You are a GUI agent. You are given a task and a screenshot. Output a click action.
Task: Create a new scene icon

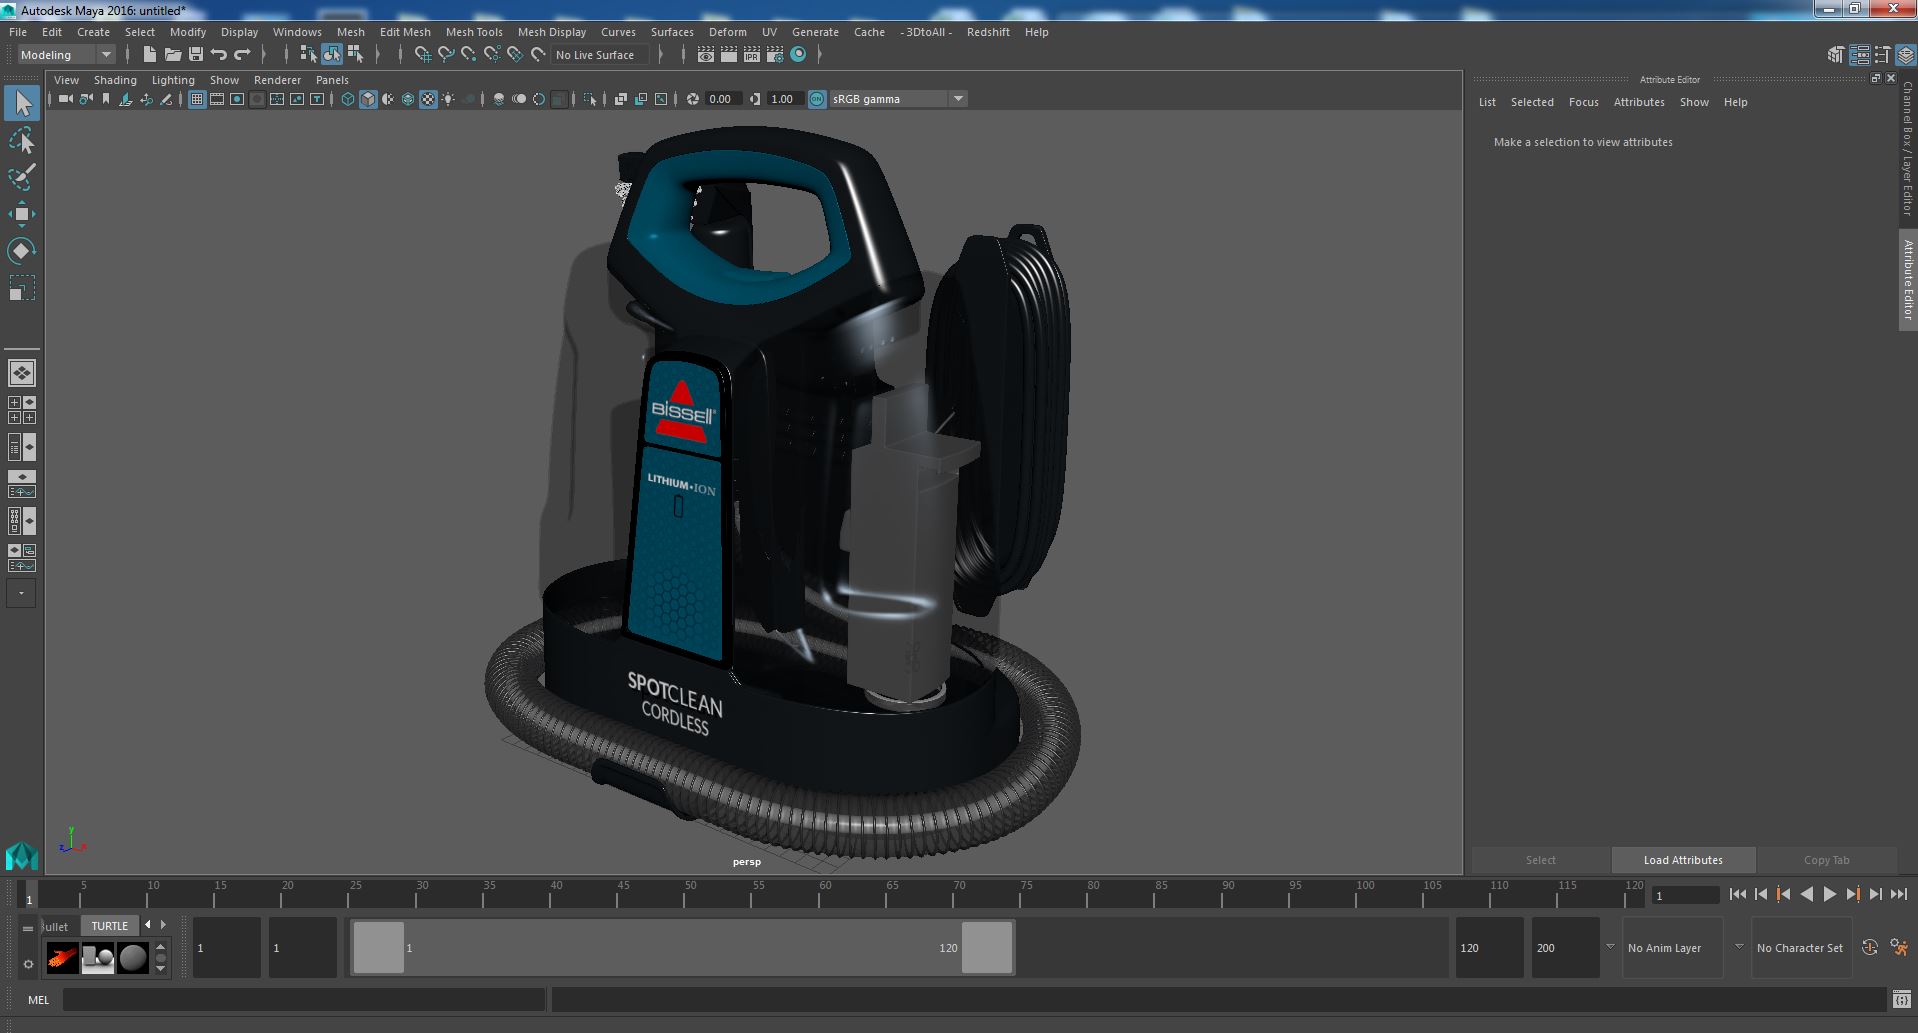[149, 55]
